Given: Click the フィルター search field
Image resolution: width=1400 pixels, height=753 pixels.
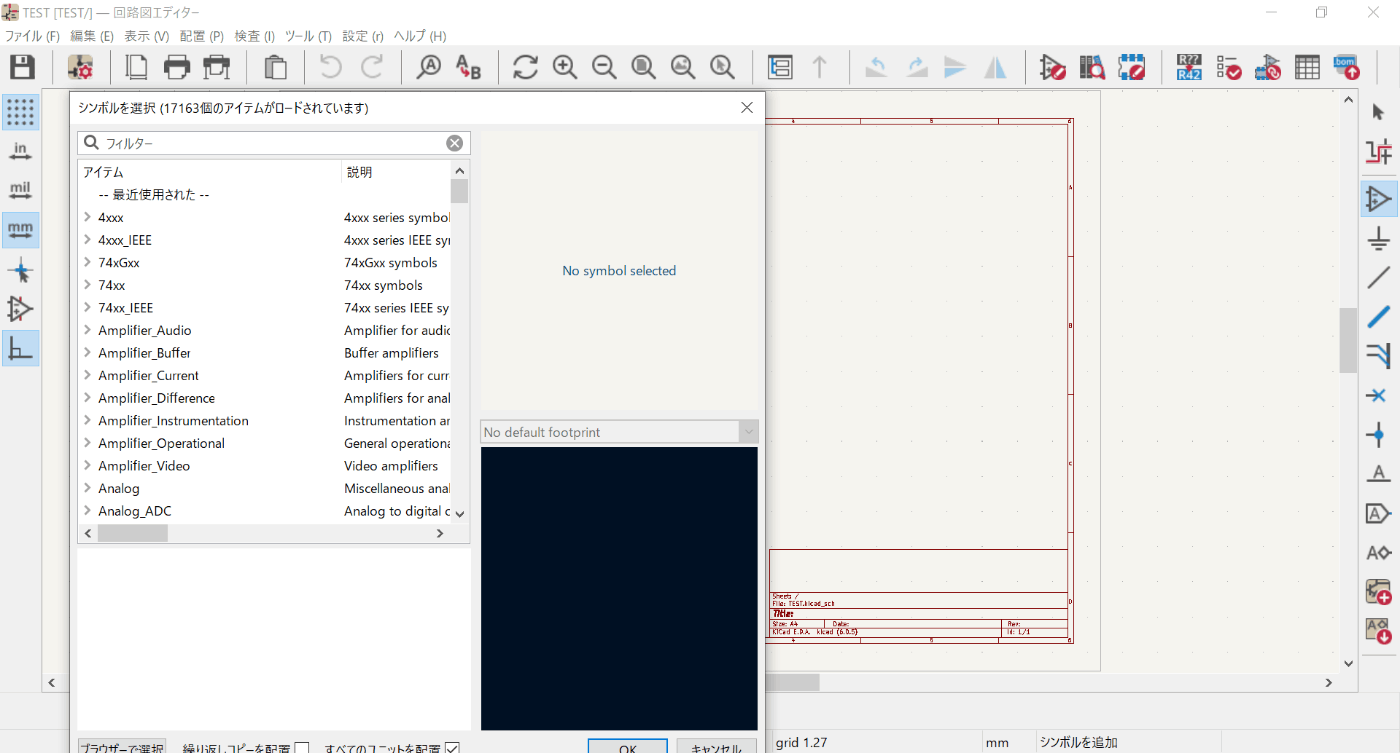Looking at the screenshot, I should (274, 143).
